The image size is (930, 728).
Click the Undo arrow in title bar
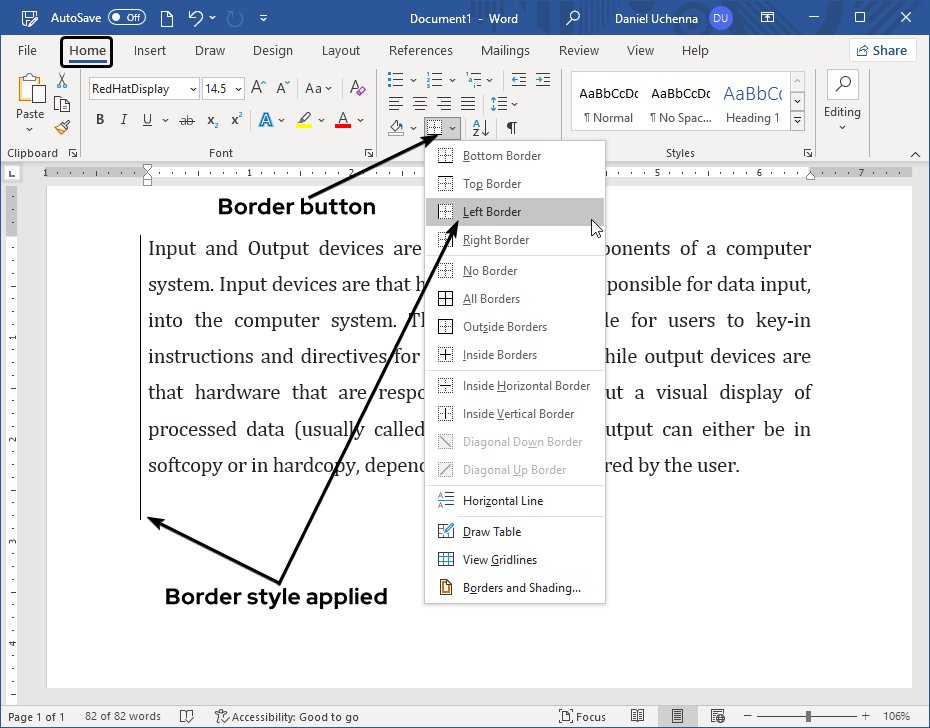[196, 18]
